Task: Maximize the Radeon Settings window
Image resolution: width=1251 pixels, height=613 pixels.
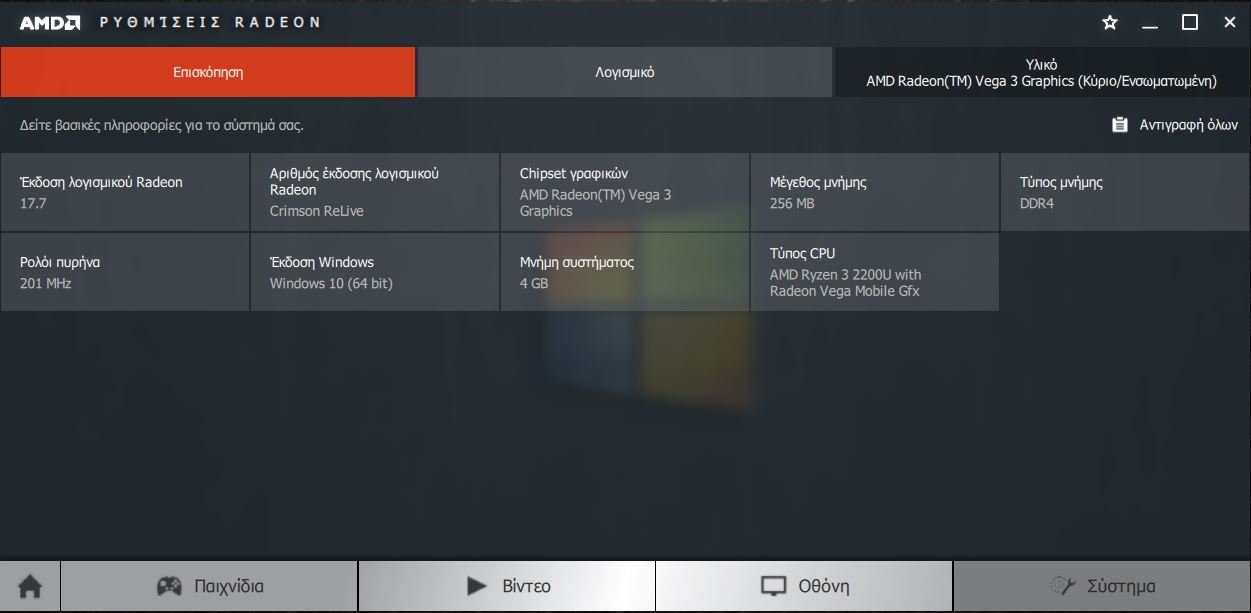Action: [x=1190, y=22]
